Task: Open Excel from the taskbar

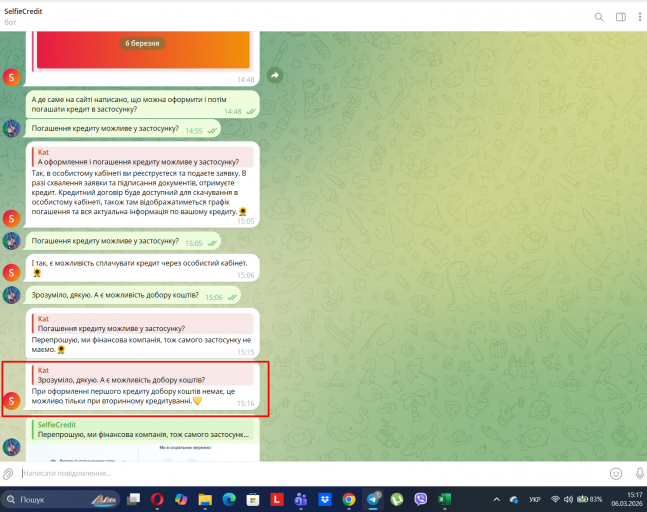Action: tap(444, 500)
